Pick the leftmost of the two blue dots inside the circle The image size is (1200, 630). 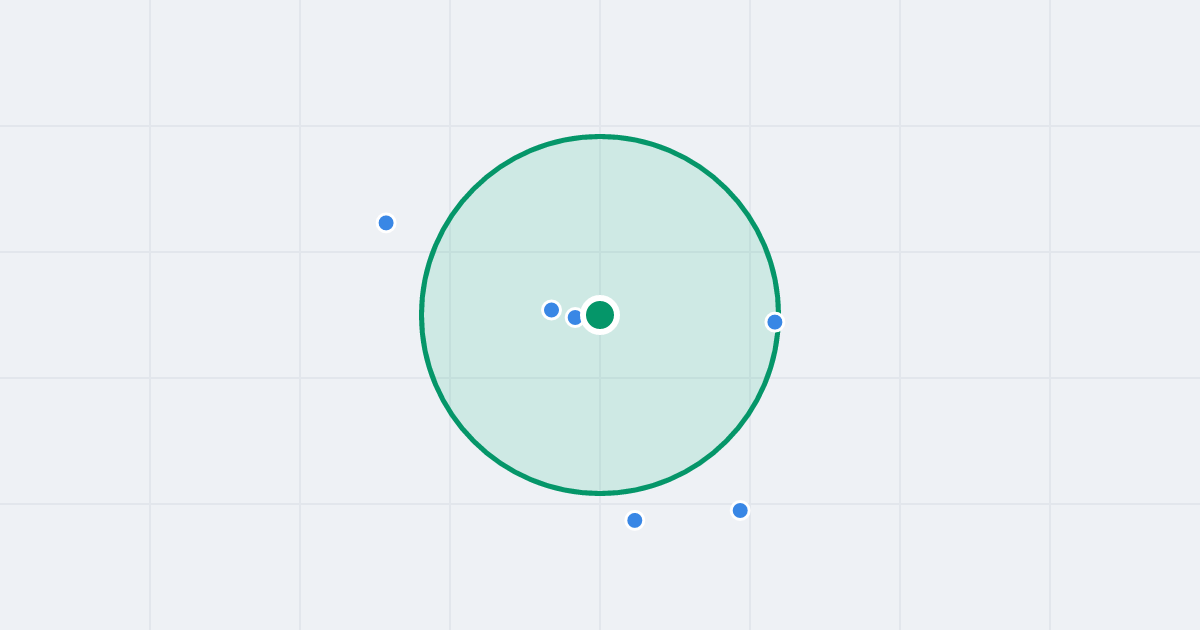click(x=551, y=310)
